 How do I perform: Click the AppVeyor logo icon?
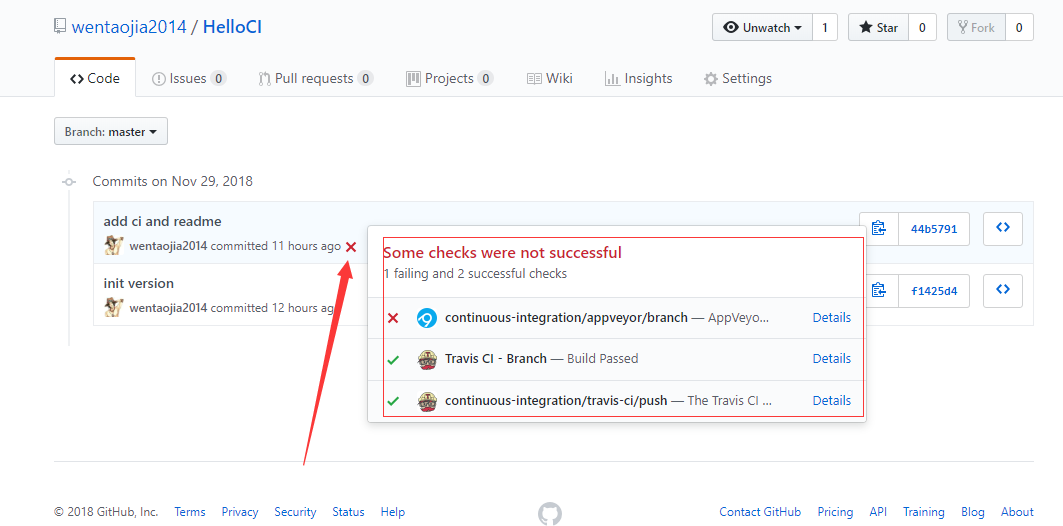click(x=427, y=318)
